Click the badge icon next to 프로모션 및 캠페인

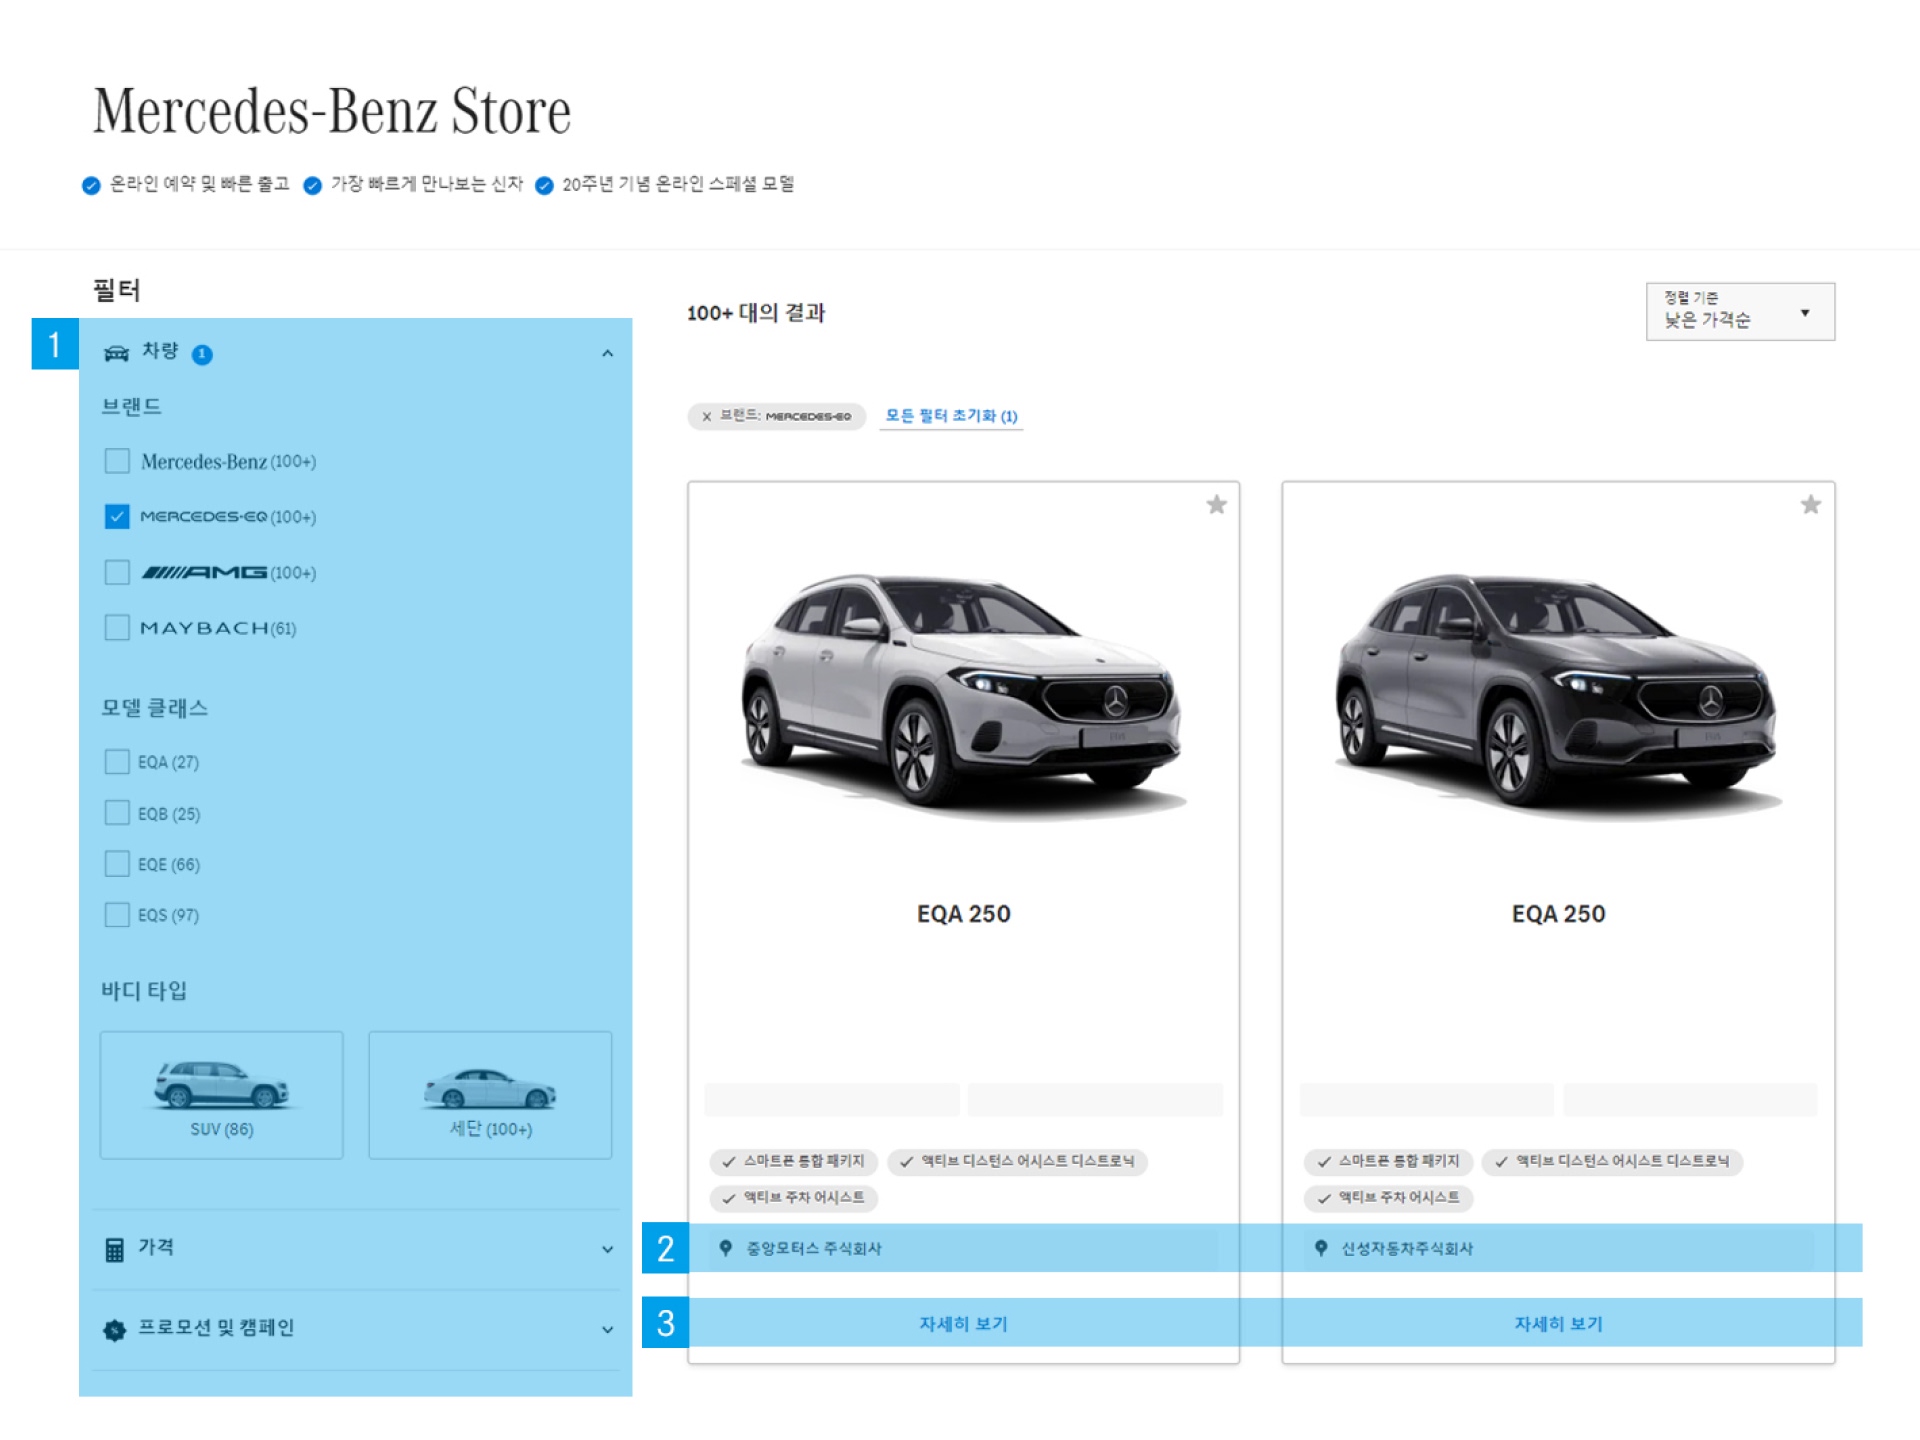(x=115, y=1329)
